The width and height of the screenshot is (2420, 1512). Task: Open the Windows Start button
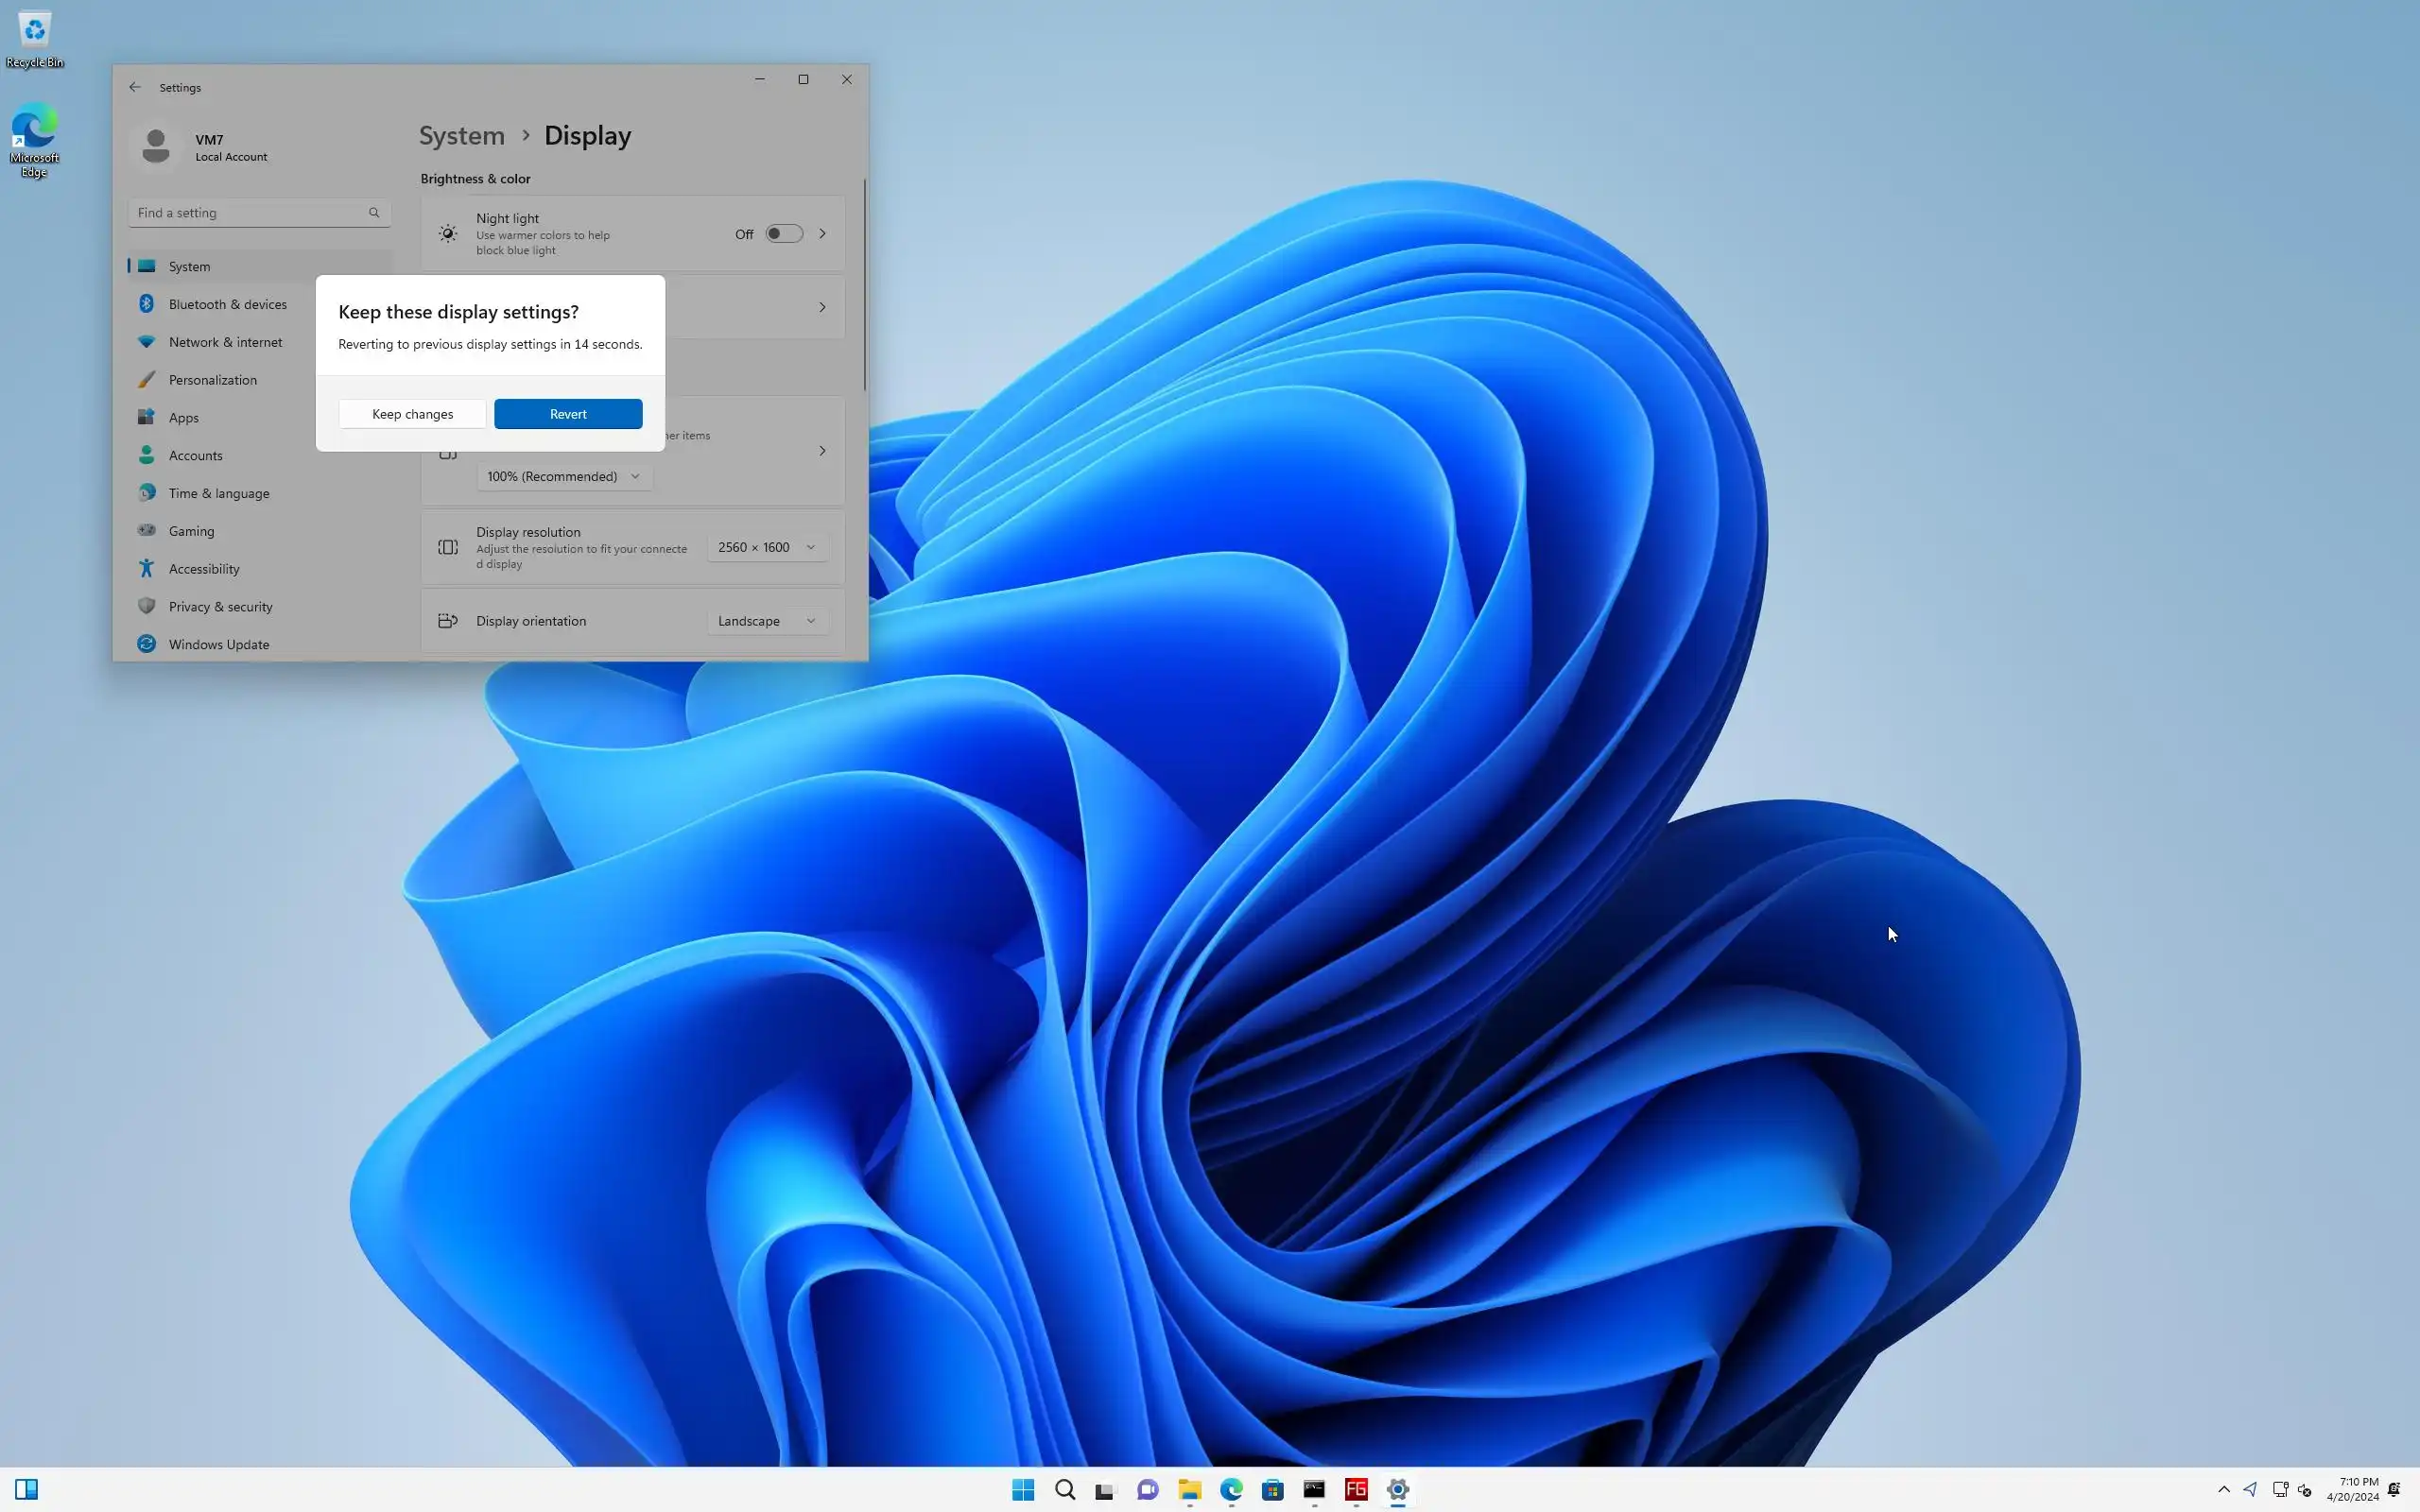(x=1022, y=1490)
